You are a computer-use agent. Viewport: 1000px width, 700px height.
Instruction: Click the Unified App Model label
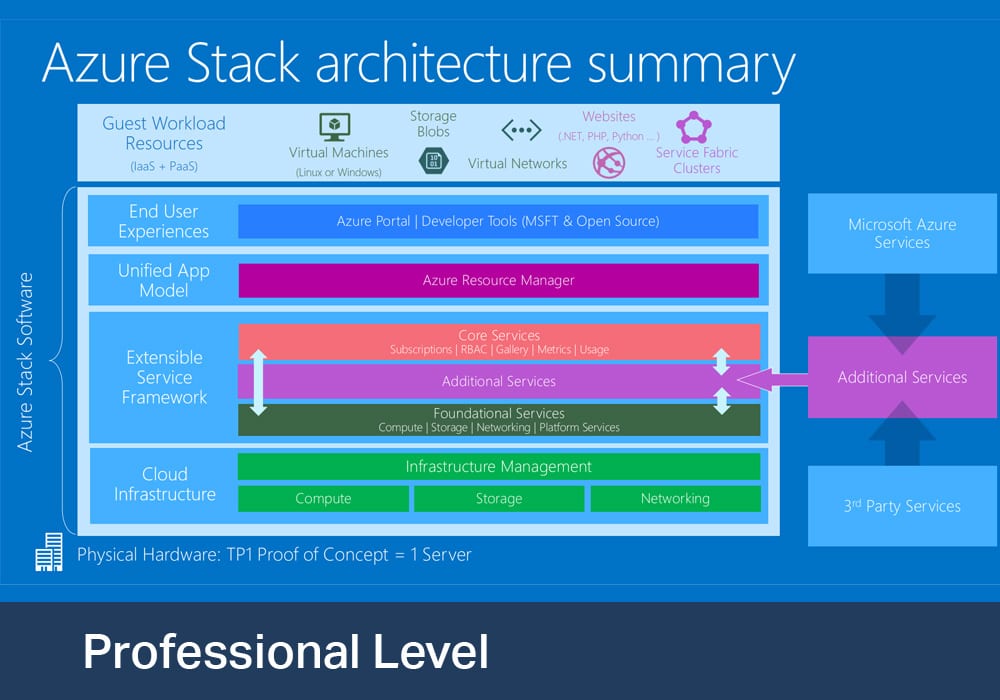point(164,281)
